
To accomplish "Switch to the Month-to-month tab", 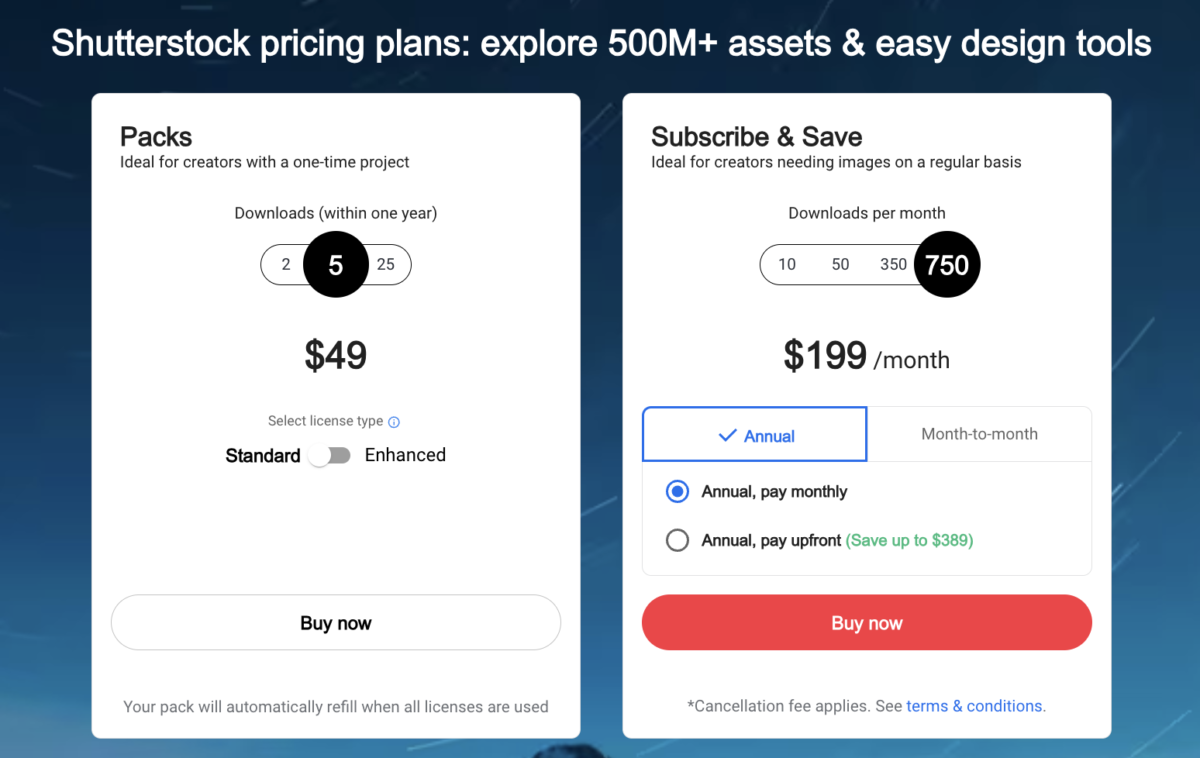I will tap(979, 434).
